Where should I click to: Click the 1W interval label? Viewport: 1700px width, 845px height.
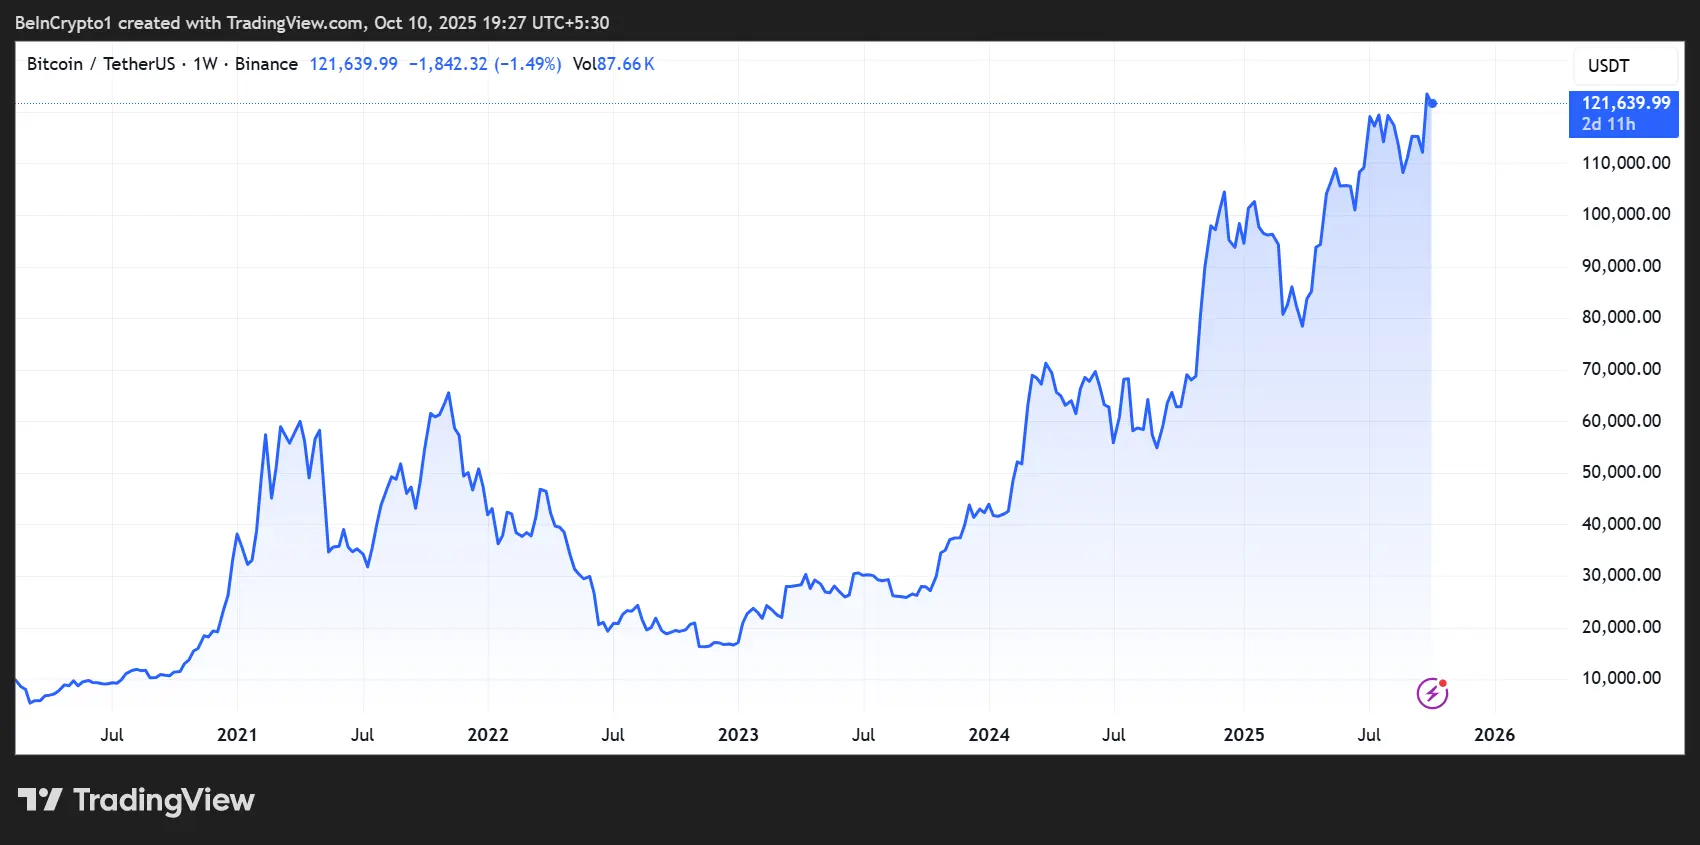(x=205, y=64)
